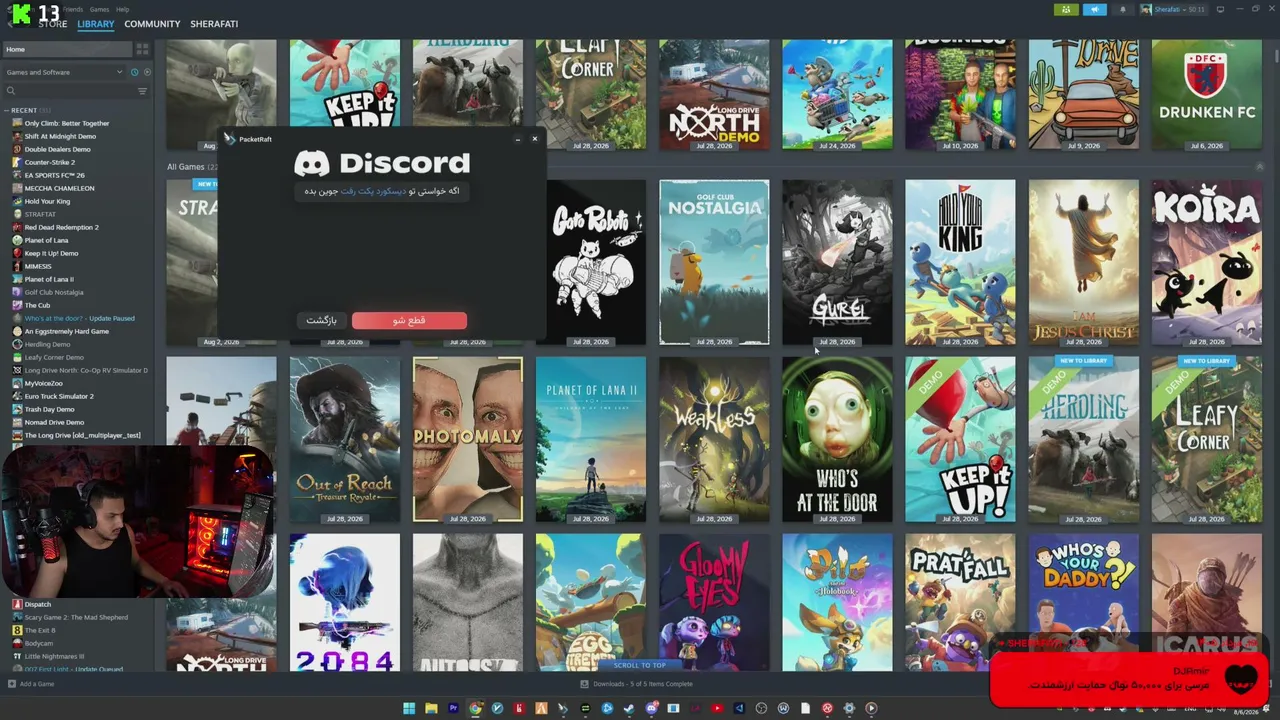Open the Planet of Lana II cover

click(591, 439)
